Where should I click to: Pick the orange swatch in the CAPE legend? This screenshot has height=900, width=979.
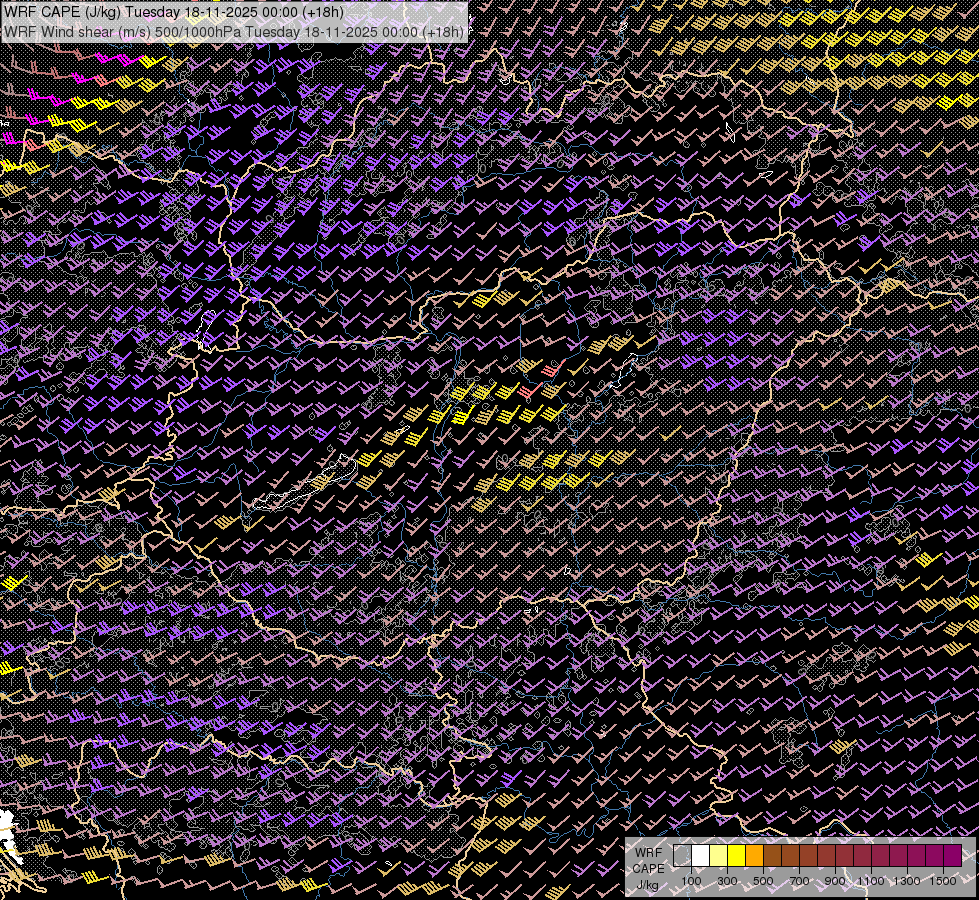coord(754,855)
